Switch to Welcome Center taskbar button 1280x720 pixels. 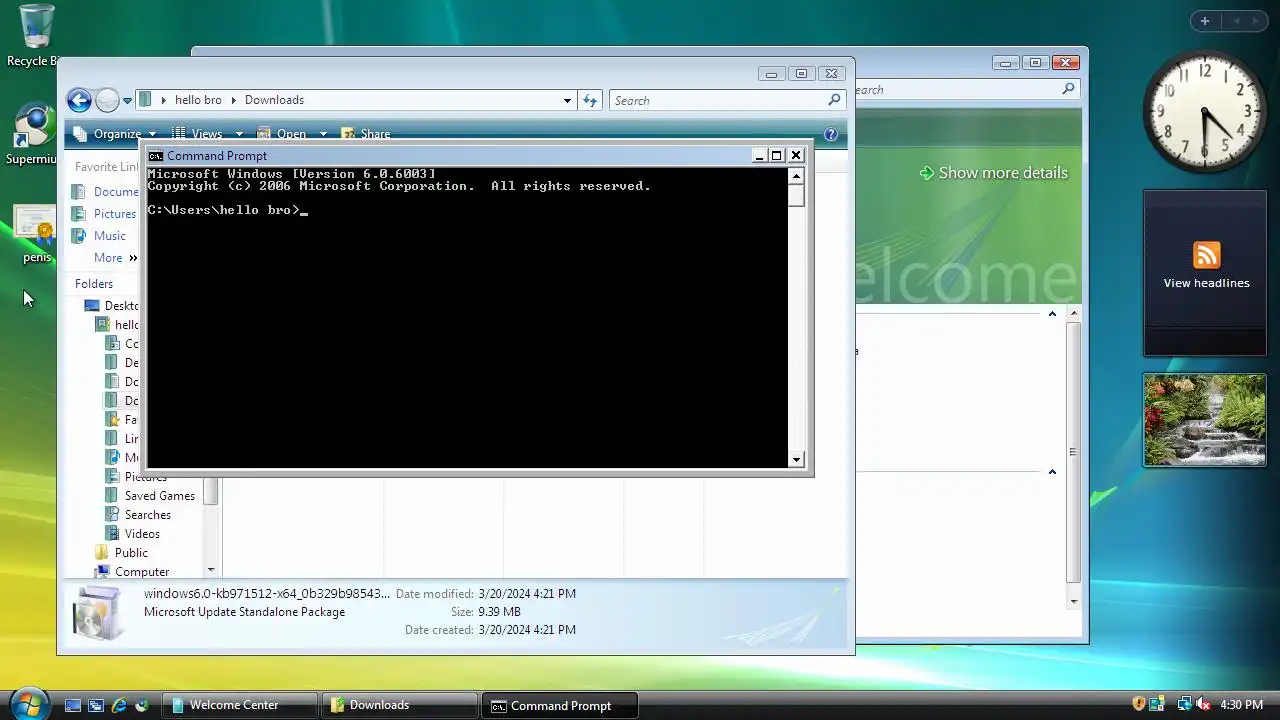pos(239,705)
